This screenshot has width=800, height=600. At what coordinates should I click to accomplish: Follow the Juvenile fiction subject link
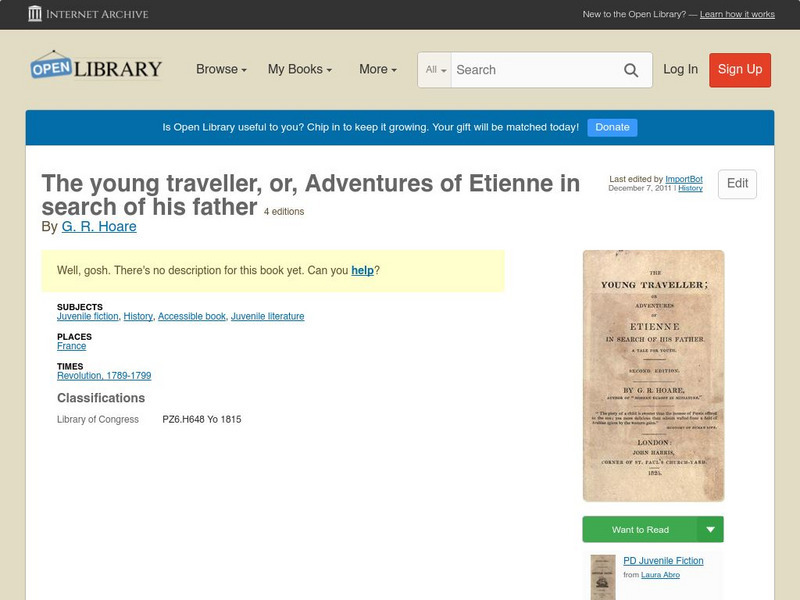pos(88,316)
